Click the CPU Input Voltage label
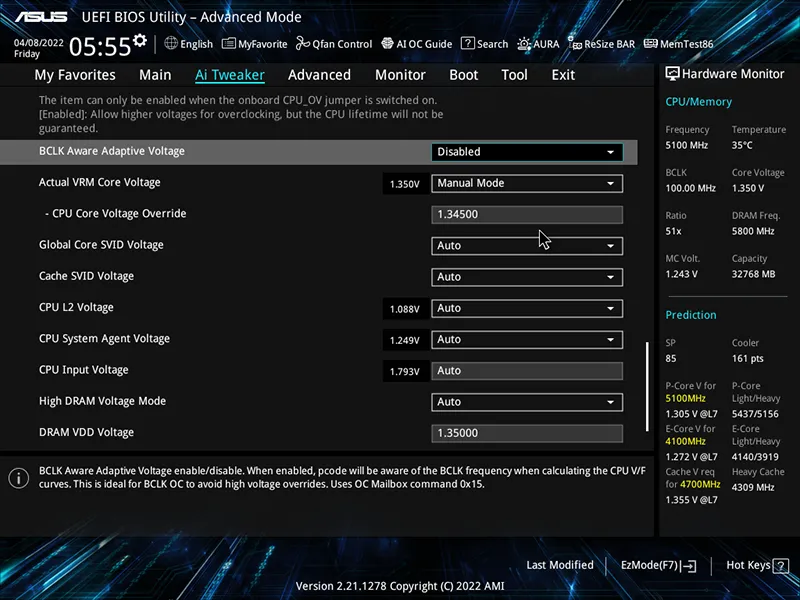This screenshot has height=600, width=800. 84,370
